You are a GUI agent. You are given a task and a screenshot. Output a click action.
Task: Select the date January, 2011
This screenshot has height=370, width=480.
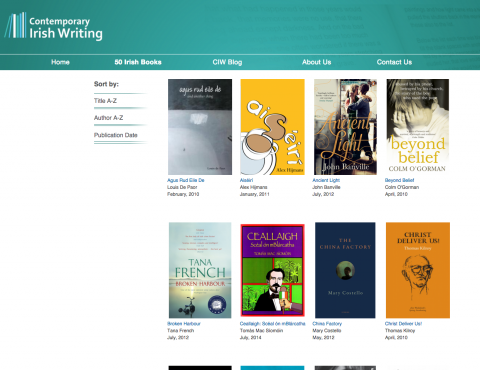(x=254, y=194)
